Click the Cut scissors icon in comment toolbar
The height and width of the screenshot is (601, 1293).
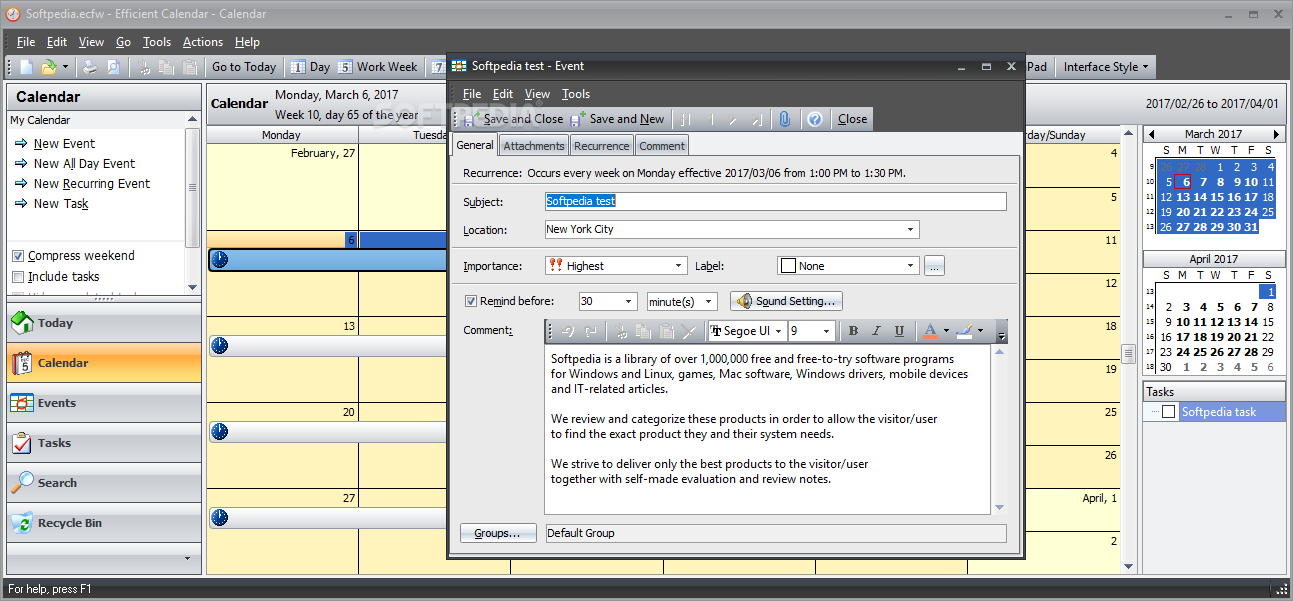point(621,331)
